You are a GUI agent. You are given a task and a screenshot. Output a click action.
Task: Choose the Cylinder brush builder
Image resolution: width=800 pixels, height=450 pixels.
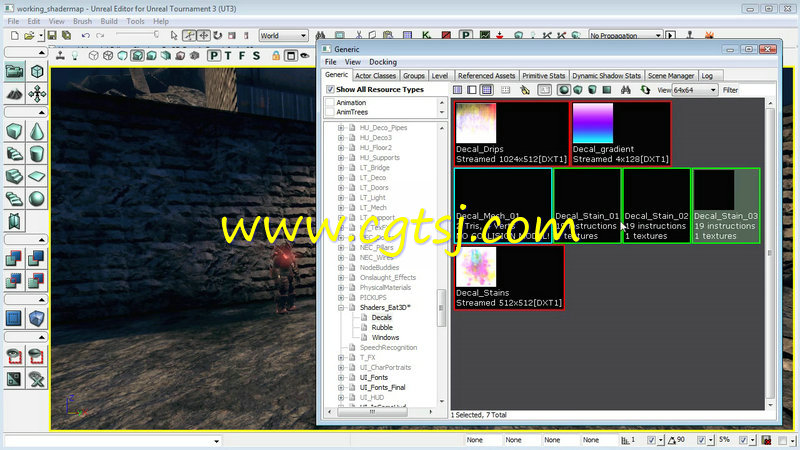click(37, 154)
